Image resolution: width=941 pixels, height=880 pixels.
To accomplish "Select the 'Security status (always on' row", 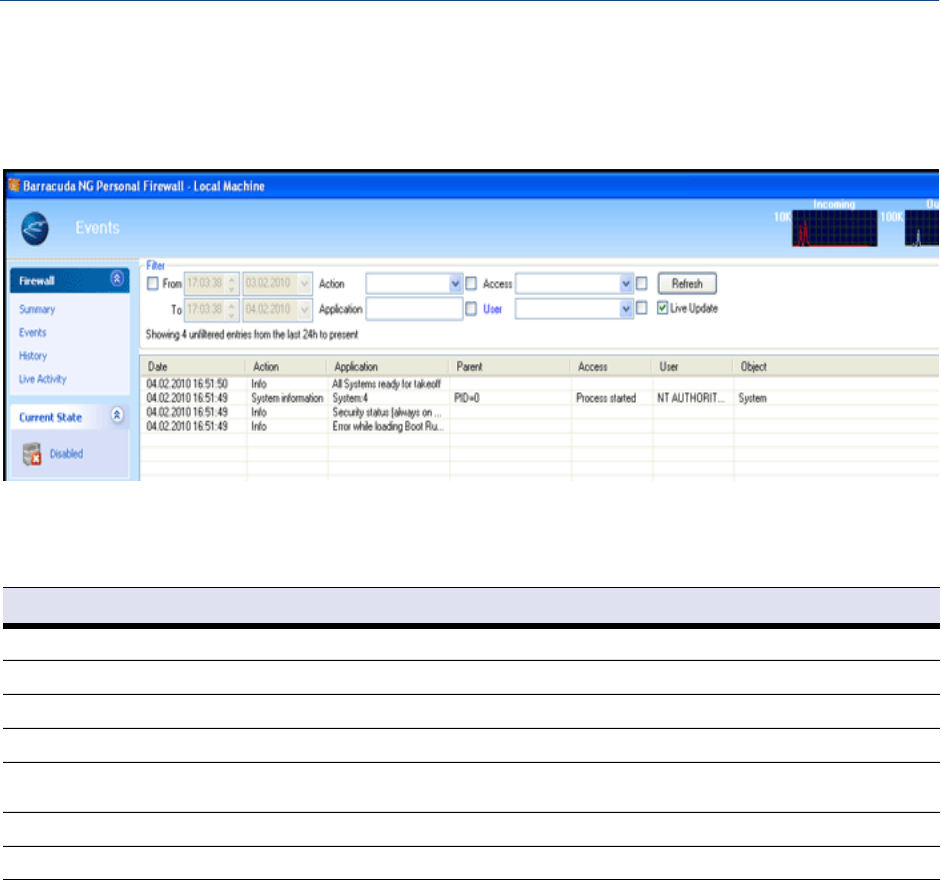I will tap(540, 412).
